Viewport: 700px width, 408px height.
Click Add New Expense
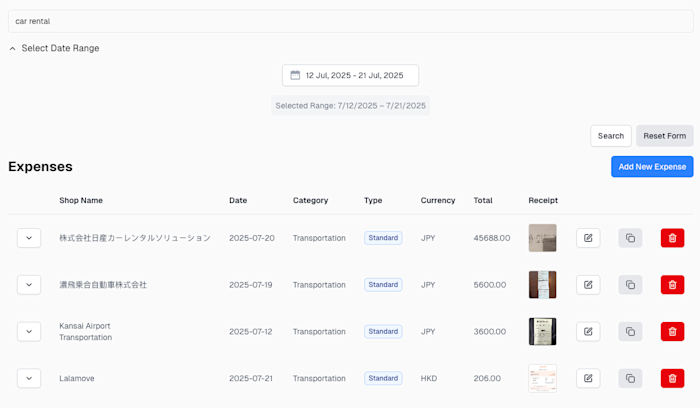click(652, 167)
